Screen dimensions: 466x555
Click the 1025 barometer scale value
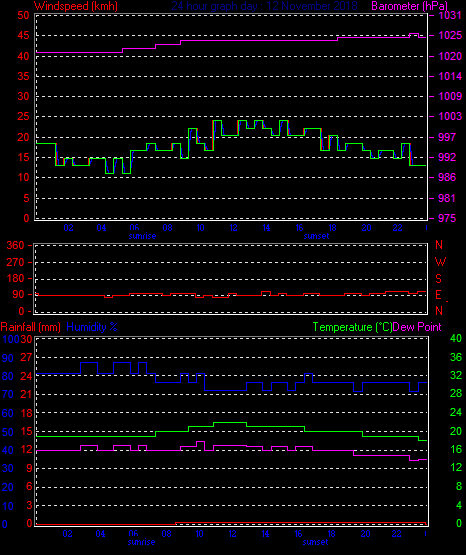[x=450, y=35]
